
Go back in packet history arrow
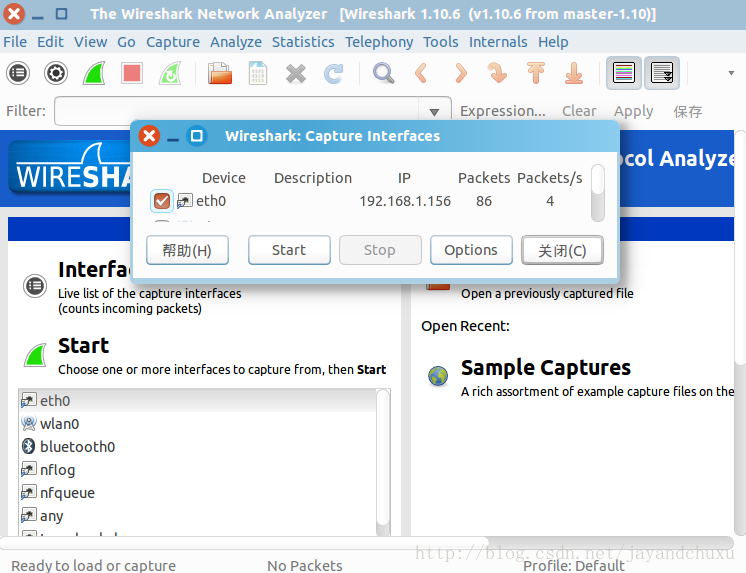click(x=421, y=73)
